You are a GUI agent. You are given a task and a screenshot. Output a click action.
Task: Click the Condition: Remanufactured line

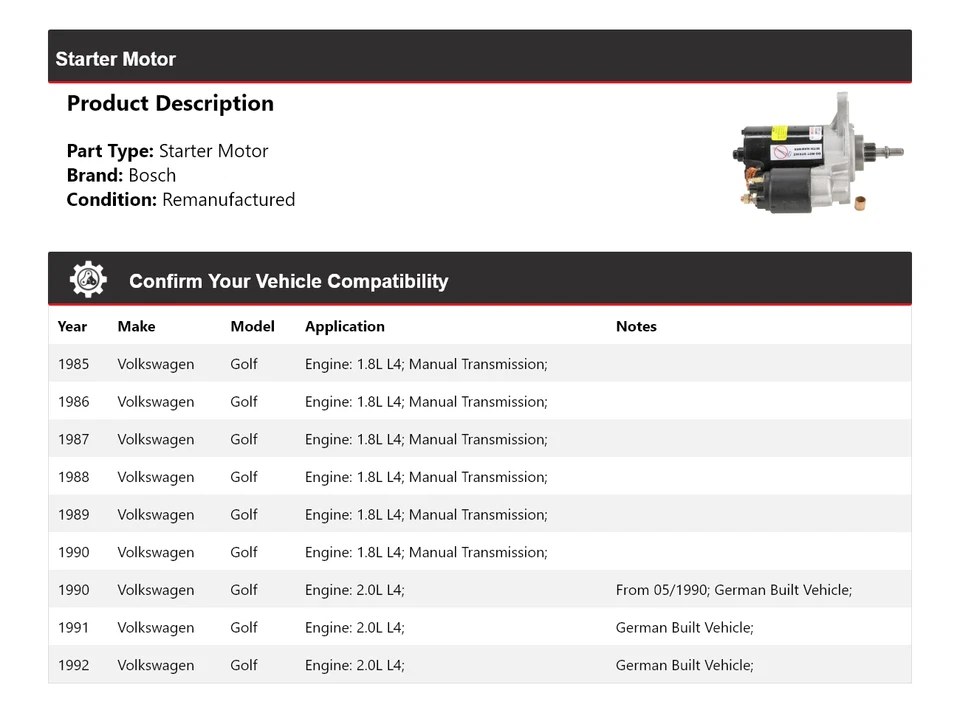[x=181, y=200]
